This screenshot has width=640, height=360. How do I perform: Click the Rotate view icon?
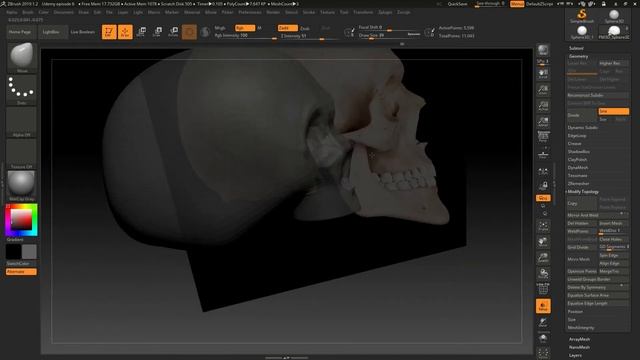543,274
